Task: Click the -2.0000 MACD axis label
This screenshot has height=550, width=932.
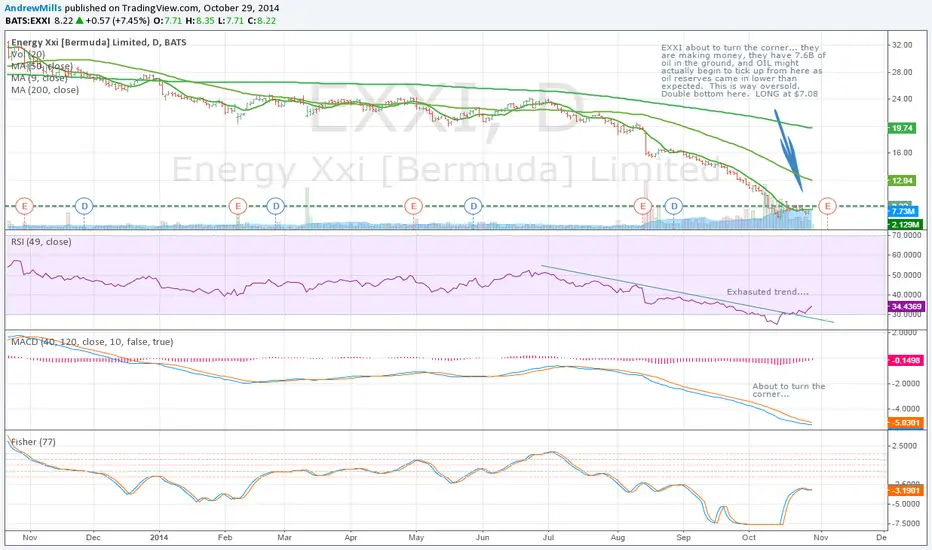Action: 906,384
